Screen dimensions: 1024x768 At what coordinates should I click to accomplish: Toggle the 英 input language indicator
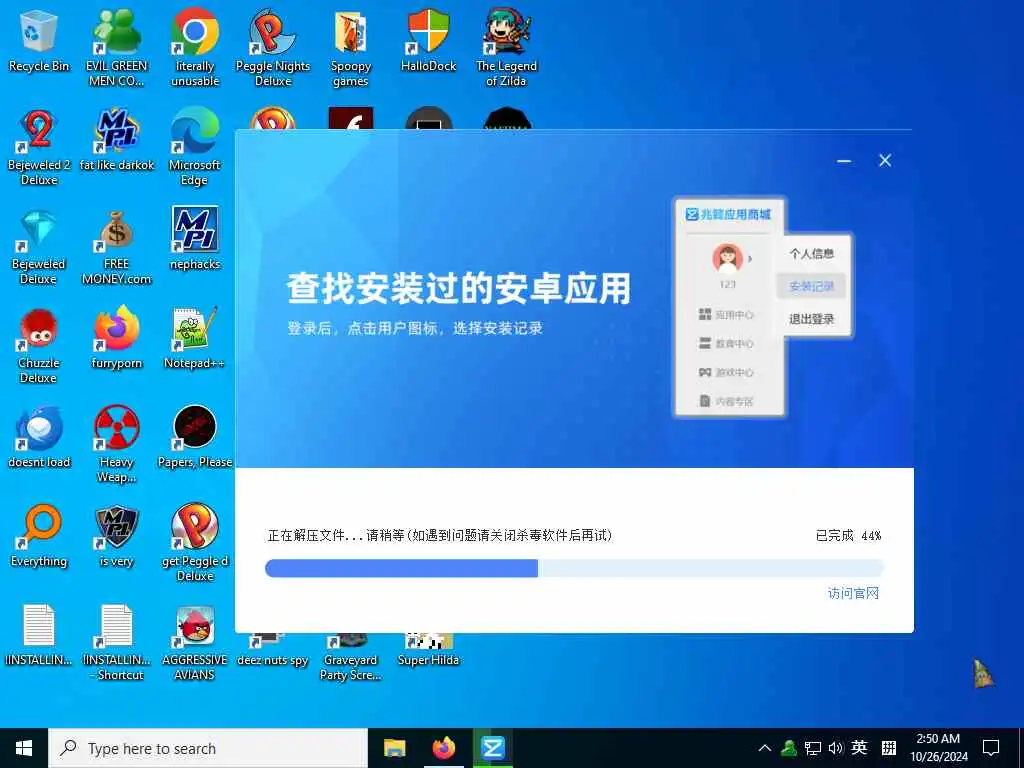(859, 748)
